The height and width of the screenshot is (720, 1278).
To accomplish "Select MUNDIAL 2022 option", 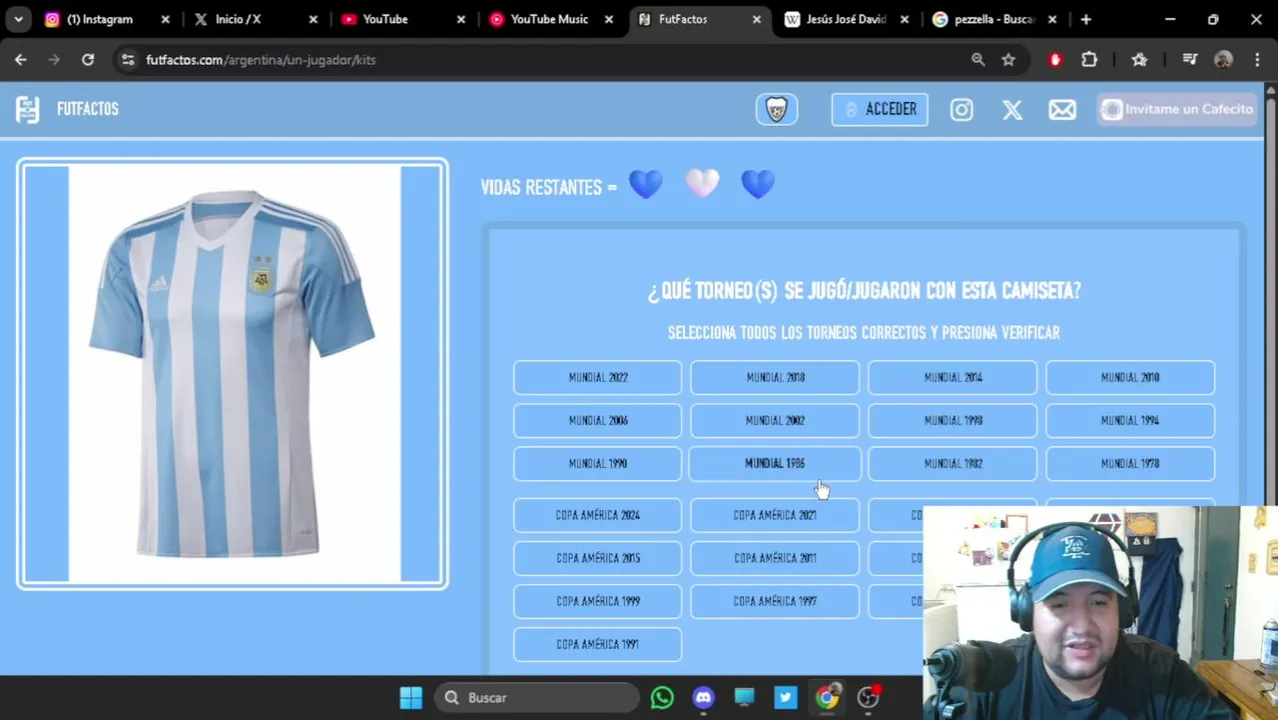I will click(598, 378).
